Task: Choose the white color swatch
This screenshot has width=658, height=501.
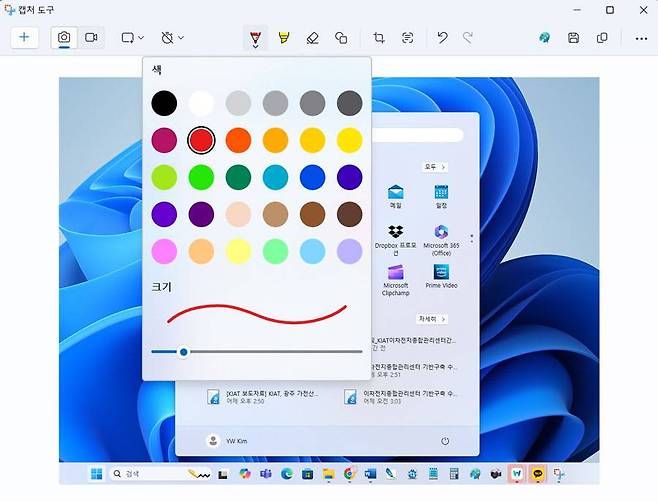Action: coord(201,102)
